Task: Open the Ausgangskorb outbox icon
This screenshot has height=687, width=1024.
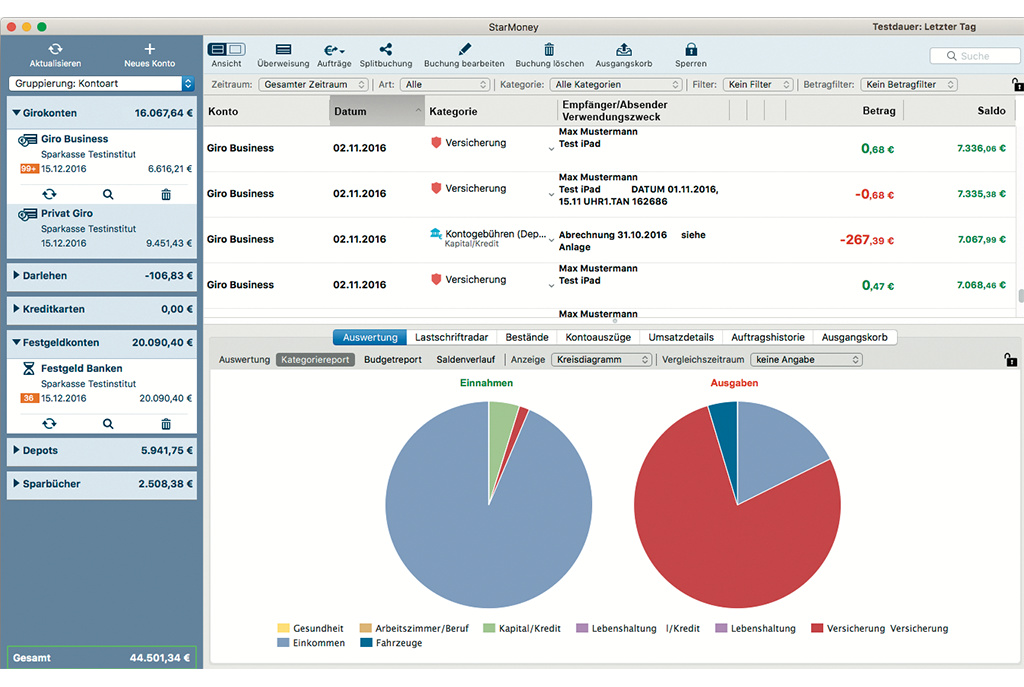Action: 624,49
